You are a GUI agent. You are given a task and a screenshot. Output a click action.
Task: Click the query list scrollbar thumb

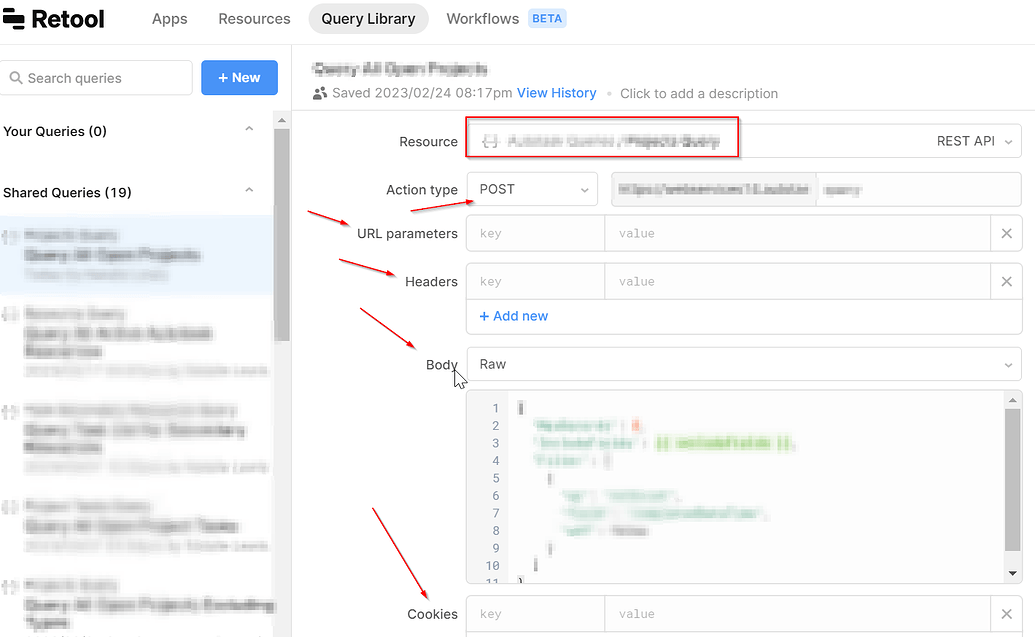[x=282, y=235]
